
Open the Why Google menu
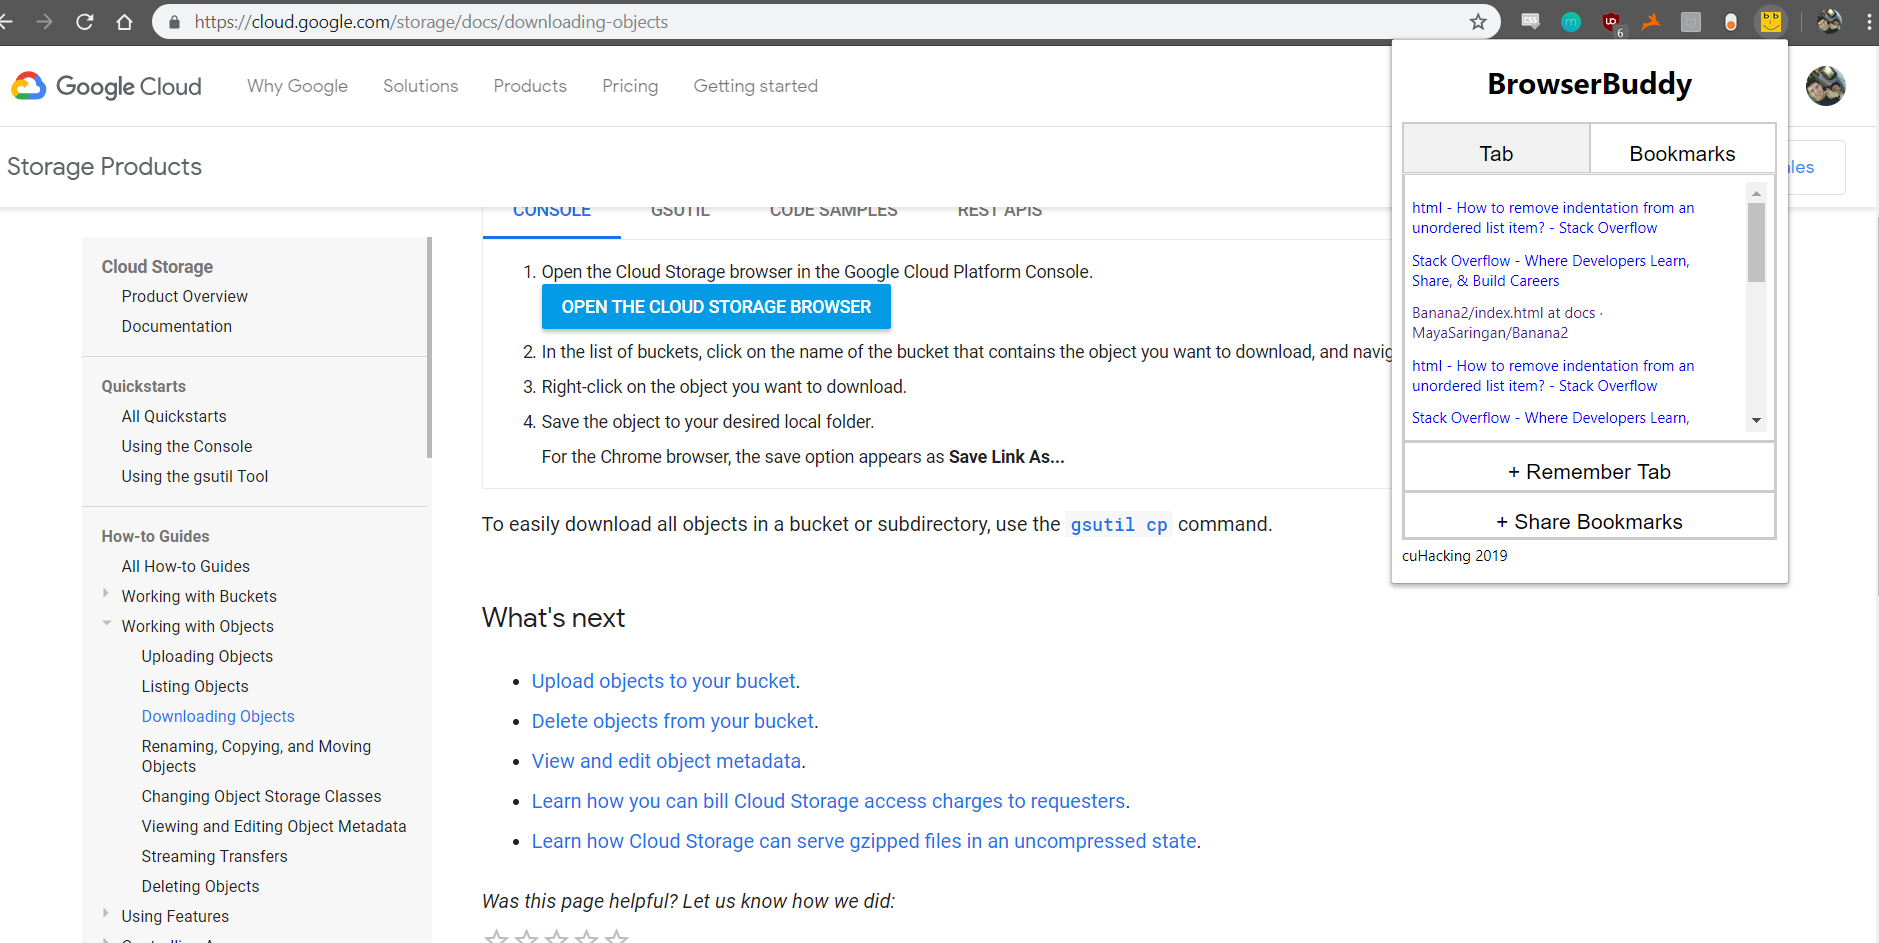click(297, 86)
